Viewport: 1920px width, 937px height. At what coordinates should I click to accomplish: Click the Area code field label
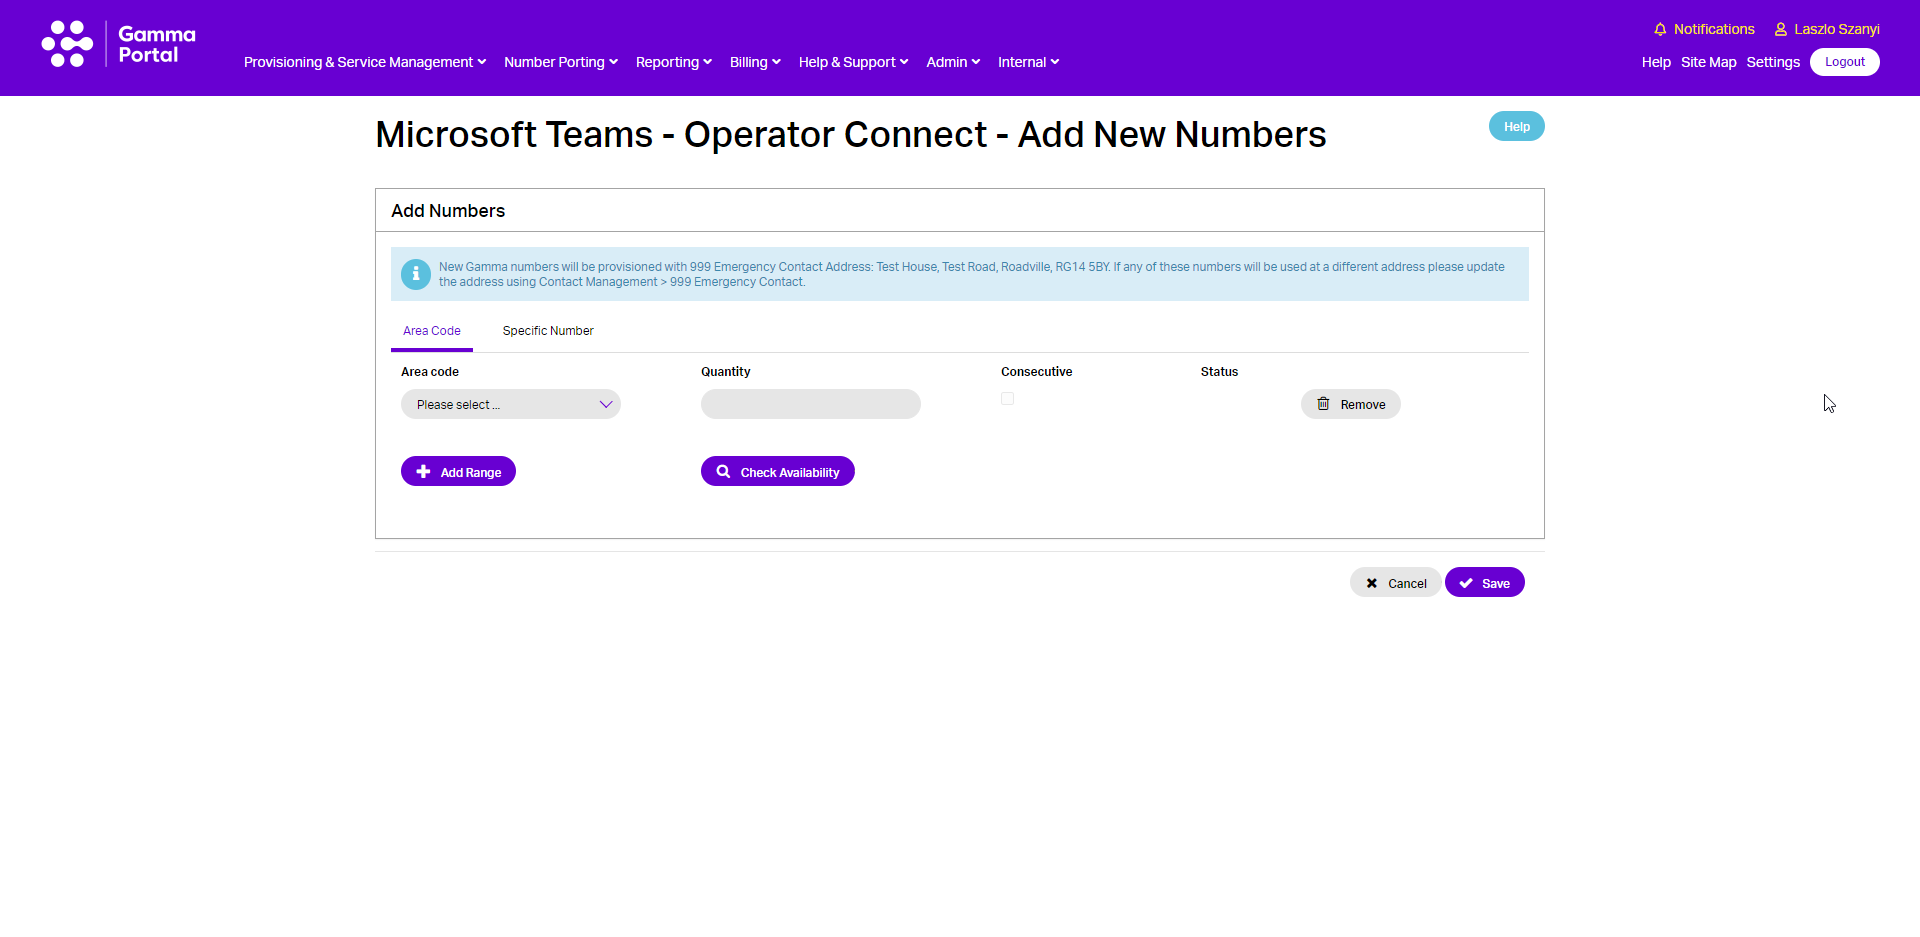tap(430, 372)
